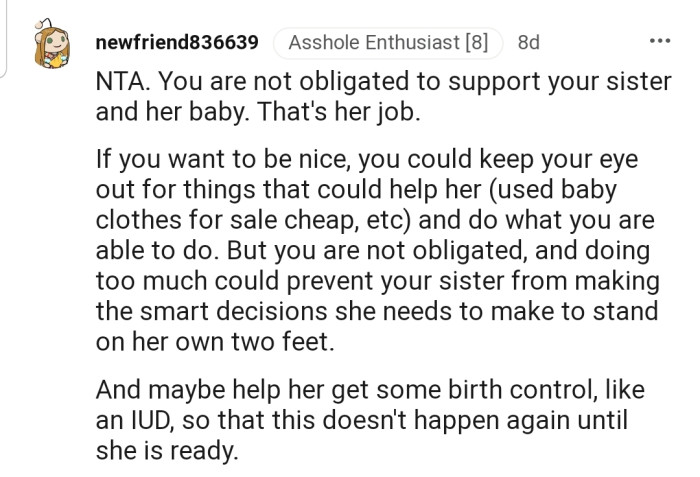
Task: Click the 8d comment timestamp
Action: coord(529,43)
